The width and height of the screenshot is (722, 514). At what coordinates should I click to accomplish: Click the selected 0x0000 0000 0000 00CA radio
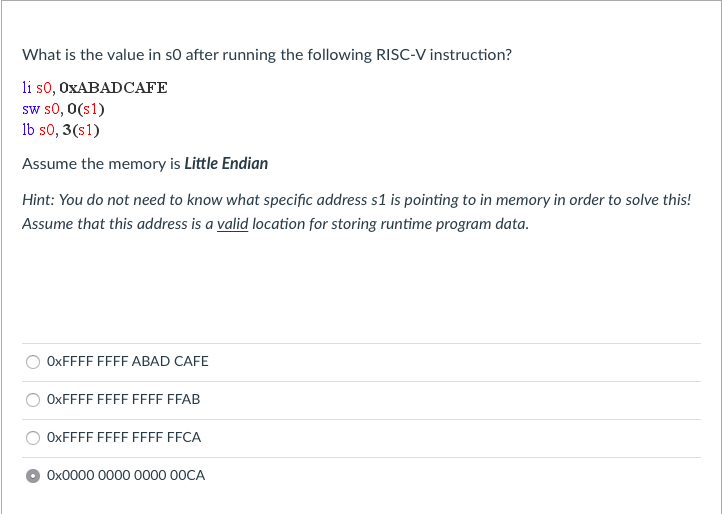33,476
